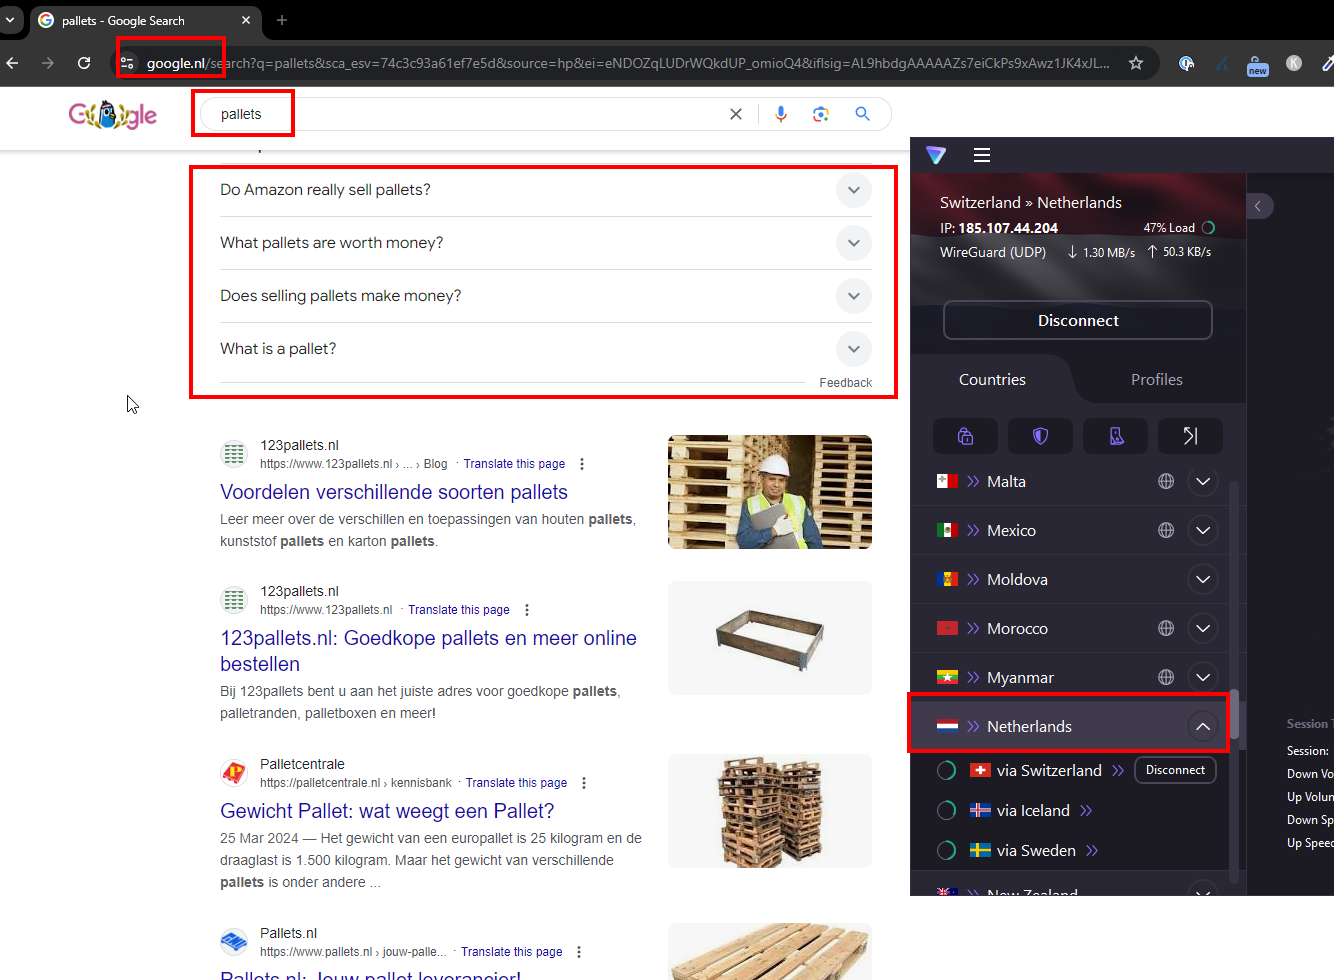Select the Countries tab

pos(992,380)
